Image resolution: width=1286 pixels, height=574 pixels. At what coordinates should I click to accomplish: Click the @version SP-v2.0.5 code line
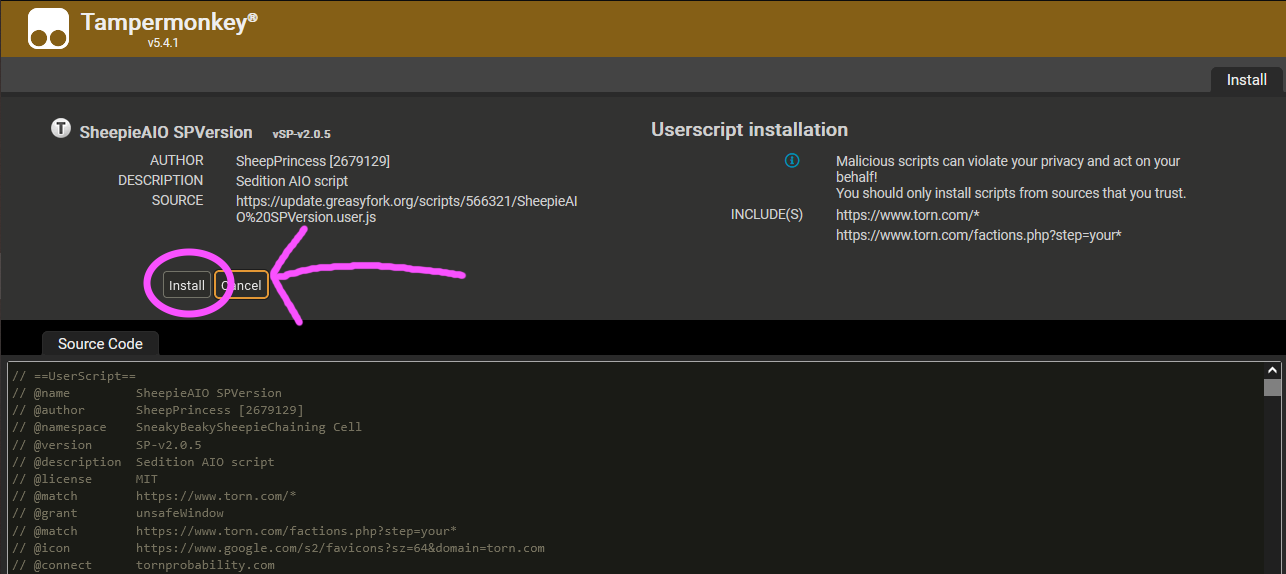[107, 445]
